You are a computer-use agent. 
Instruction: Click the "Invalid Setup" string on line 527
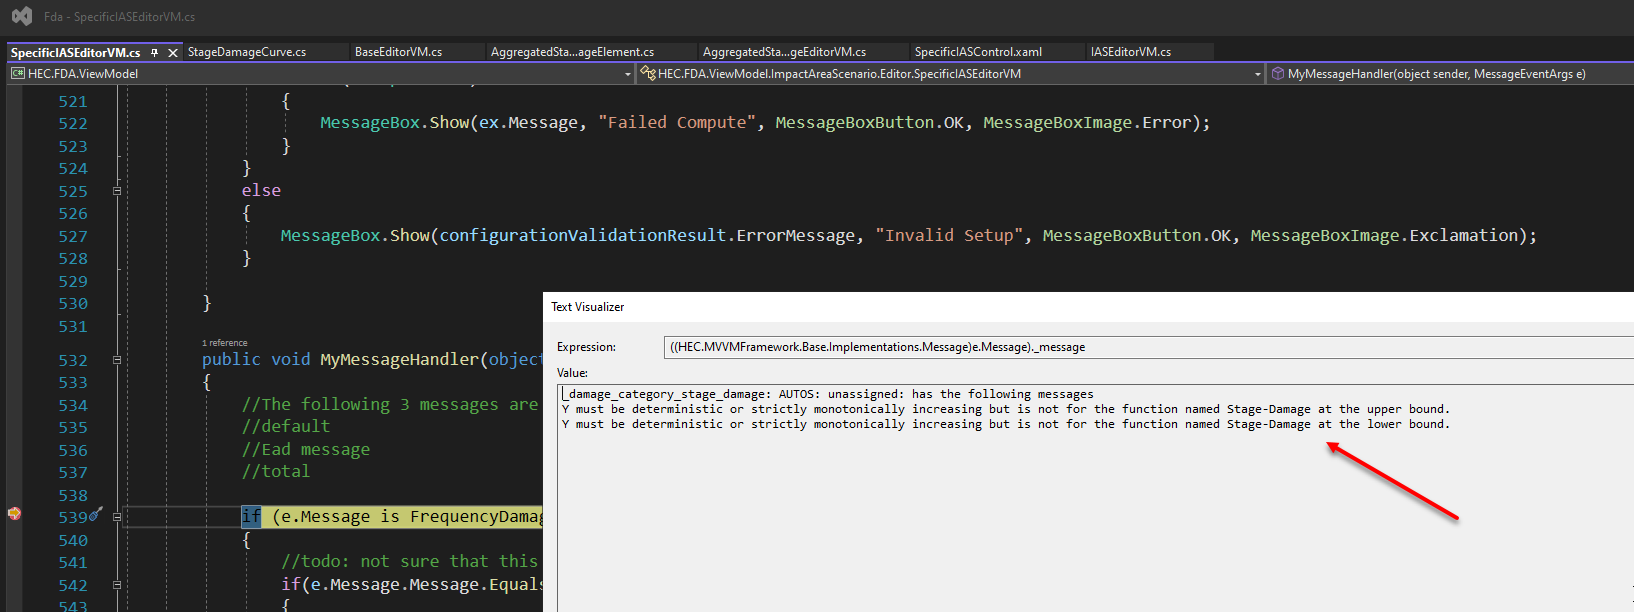tap(953, 235)
